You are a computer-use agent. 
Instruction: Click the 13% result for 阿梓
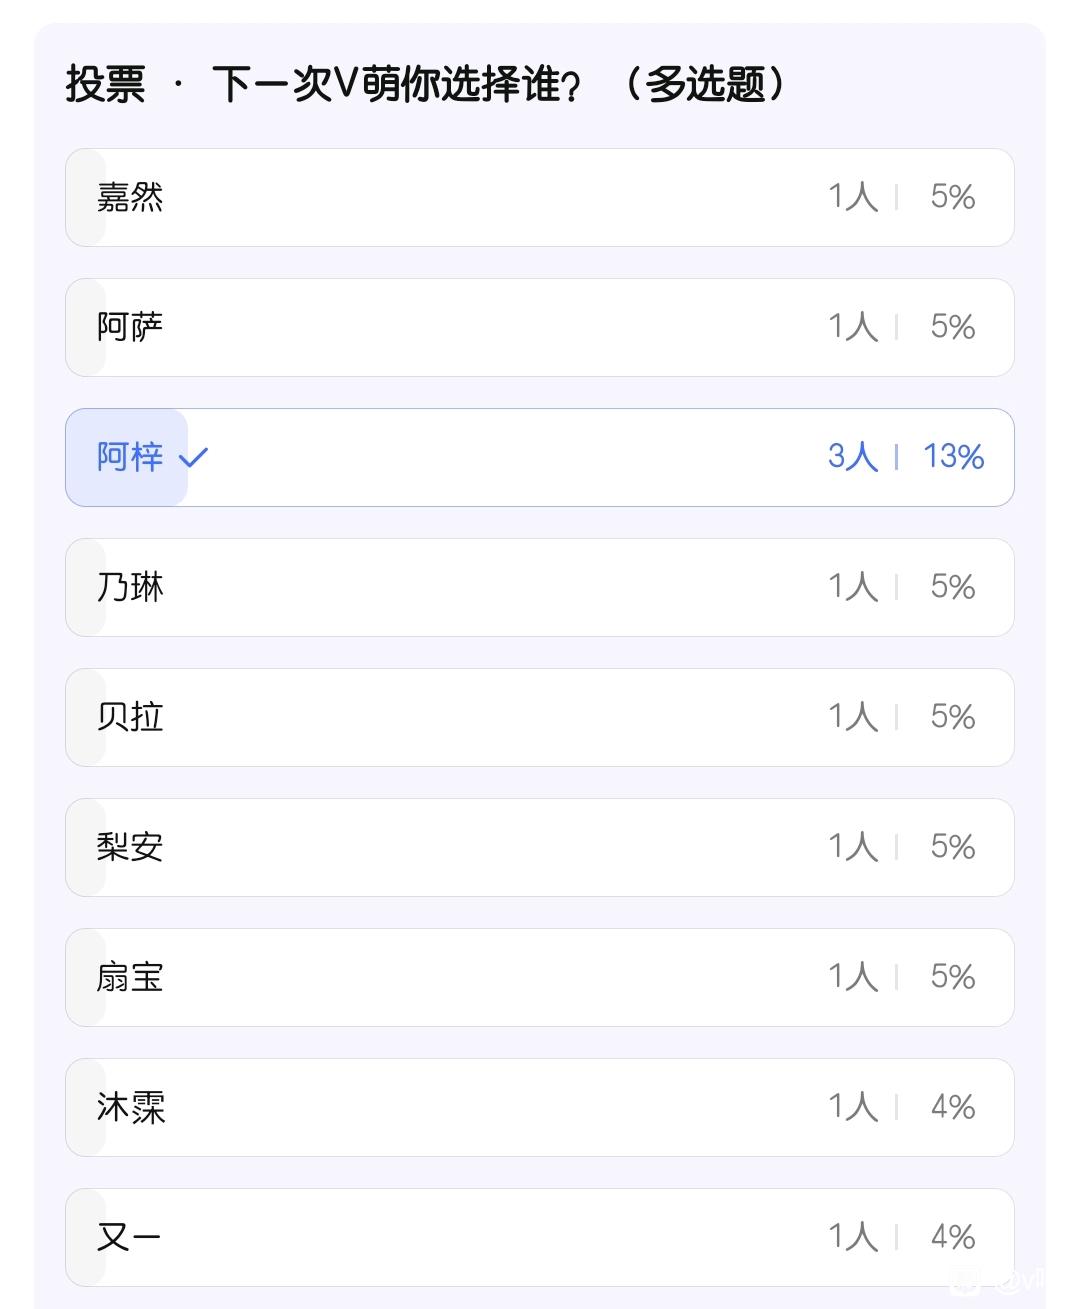pos(954,457)
